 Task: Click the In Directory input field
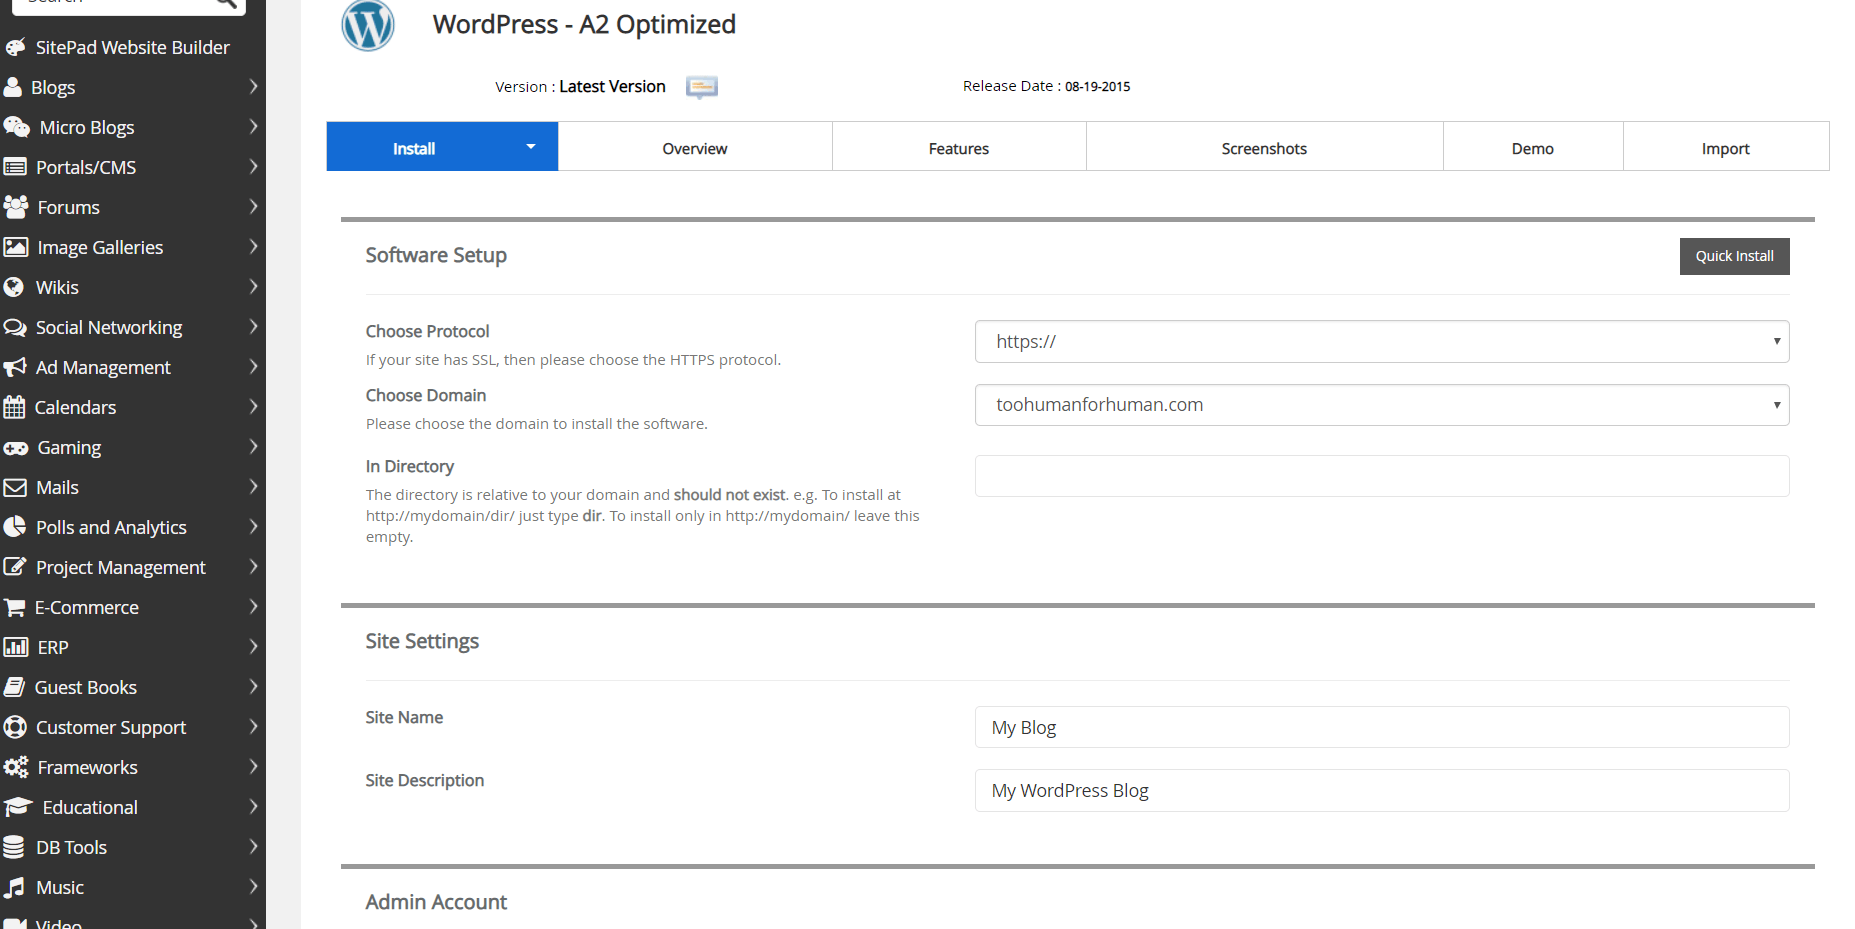coord(1381,476)
